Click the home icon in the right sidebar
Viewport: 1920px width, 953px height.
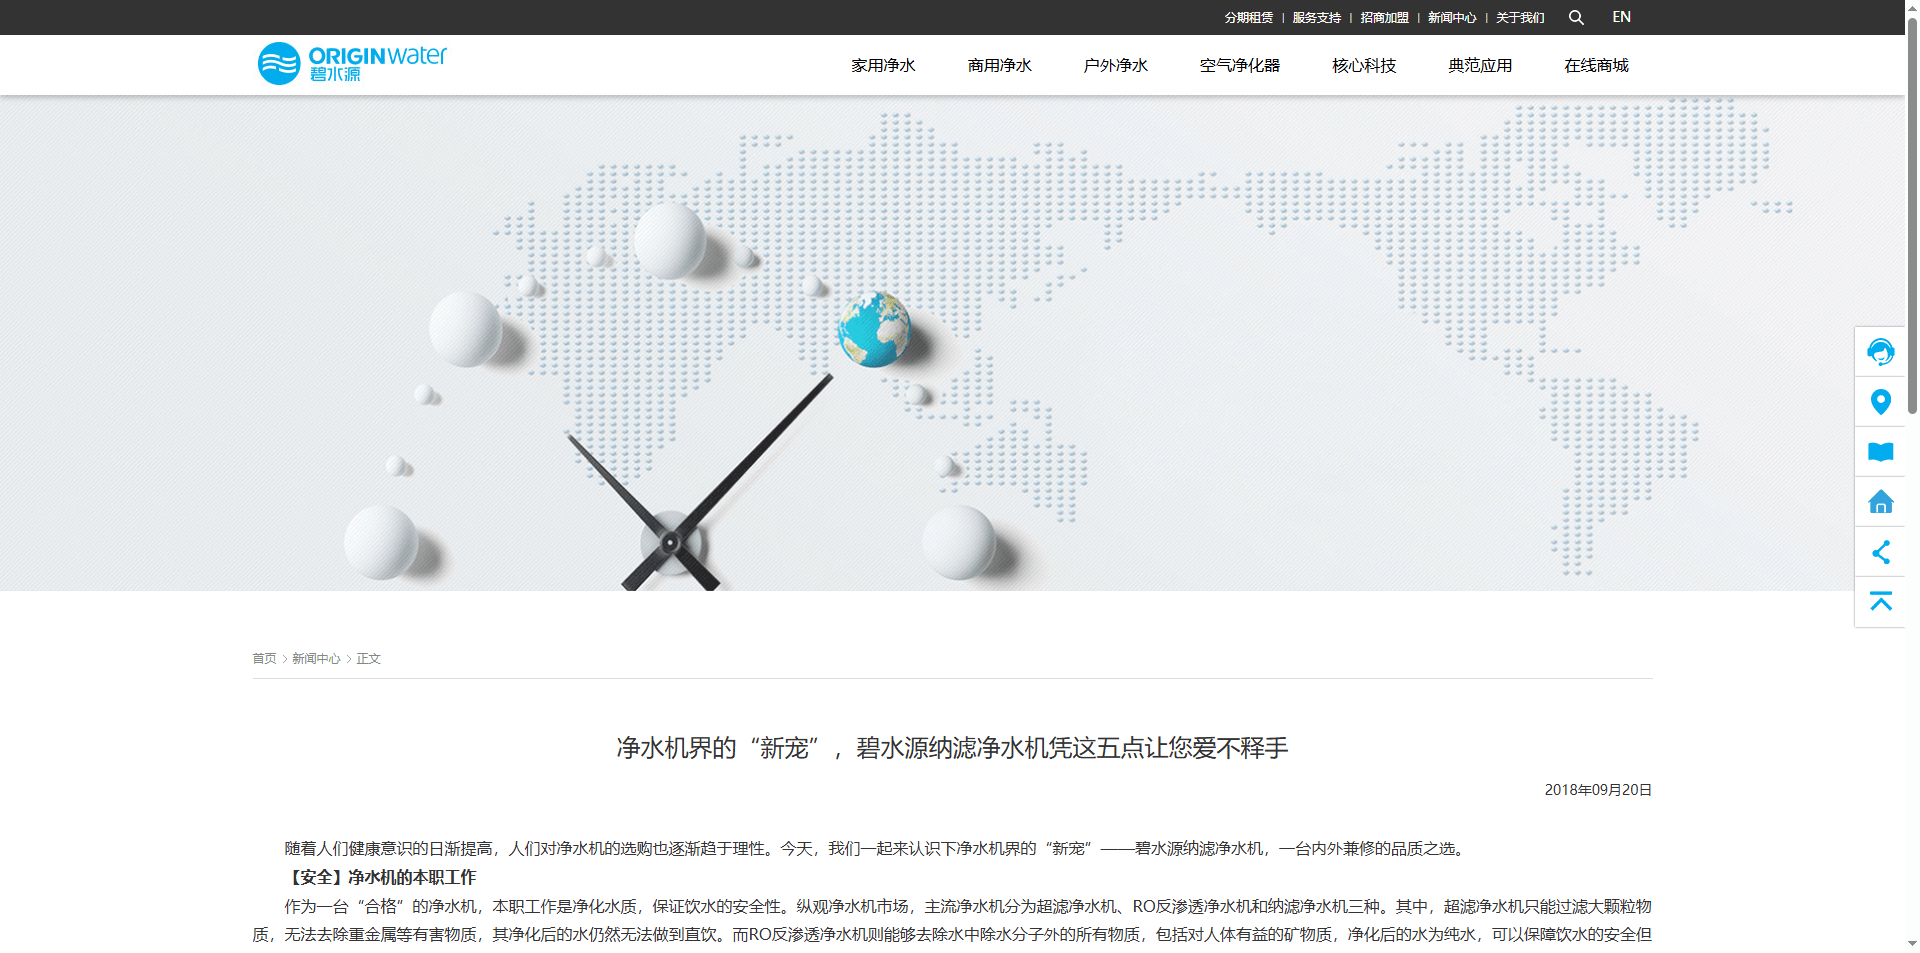click(x=1881, y=502)
